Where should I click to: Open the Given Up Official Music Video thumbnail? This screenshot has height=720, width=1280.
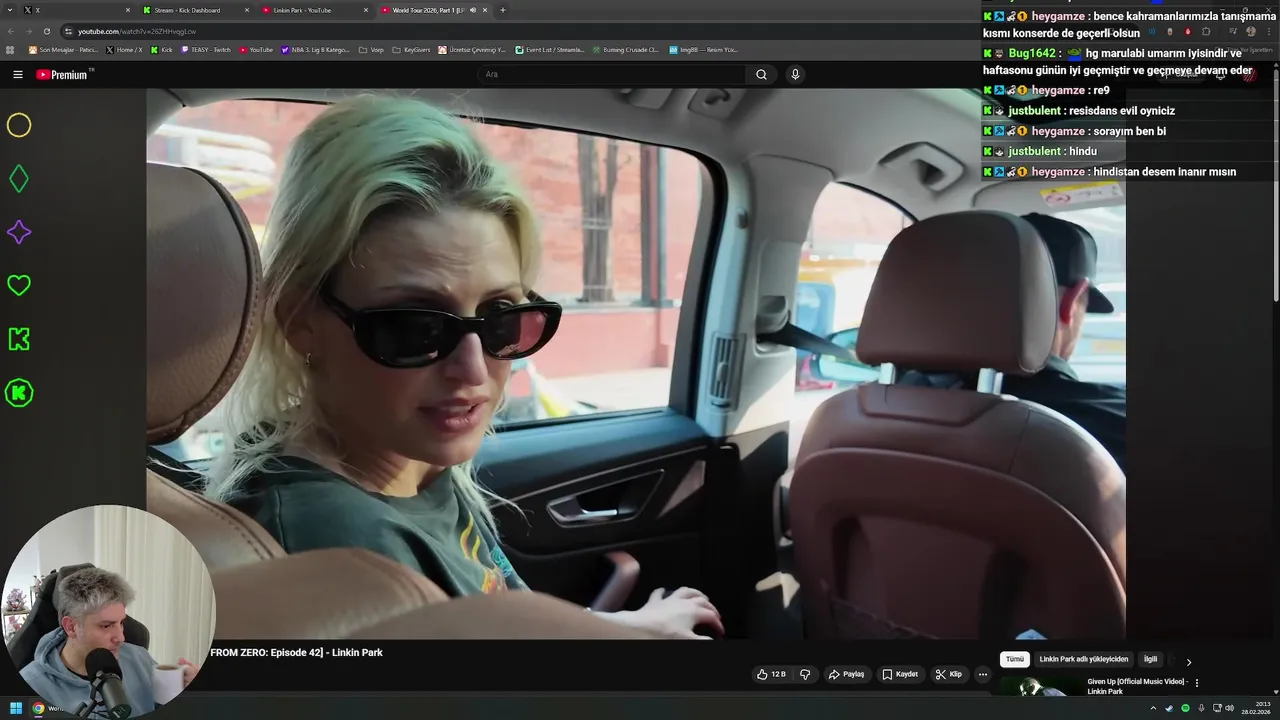(1042, 687)
